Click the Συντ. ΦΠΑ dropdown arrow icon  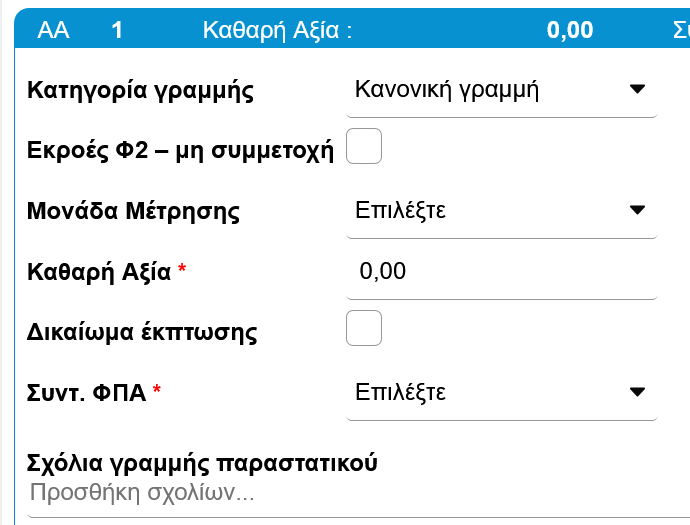637,392
